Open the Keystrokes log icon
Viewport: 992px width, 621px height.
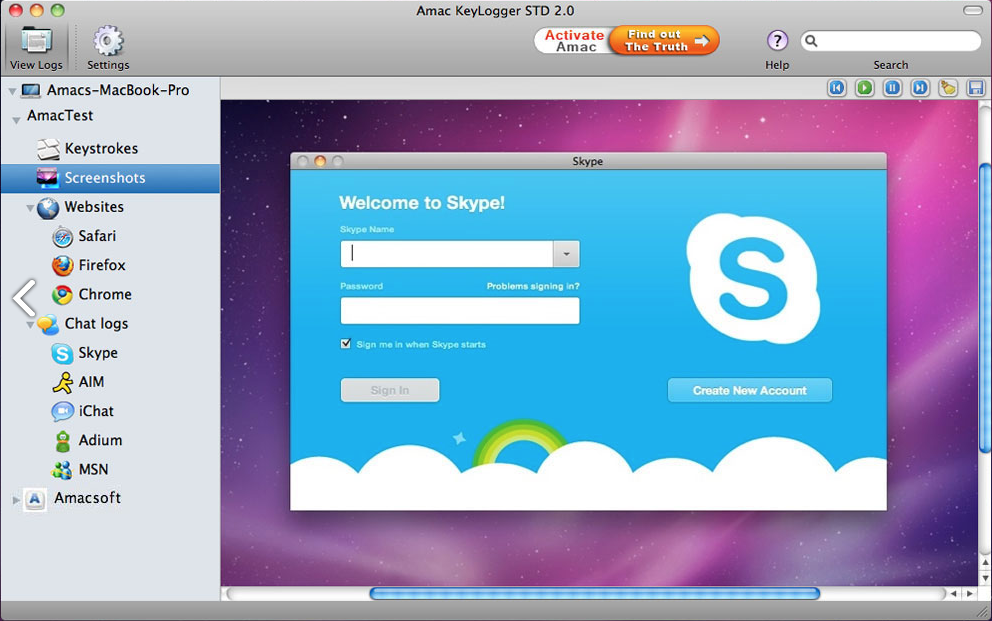click(48, 149)
